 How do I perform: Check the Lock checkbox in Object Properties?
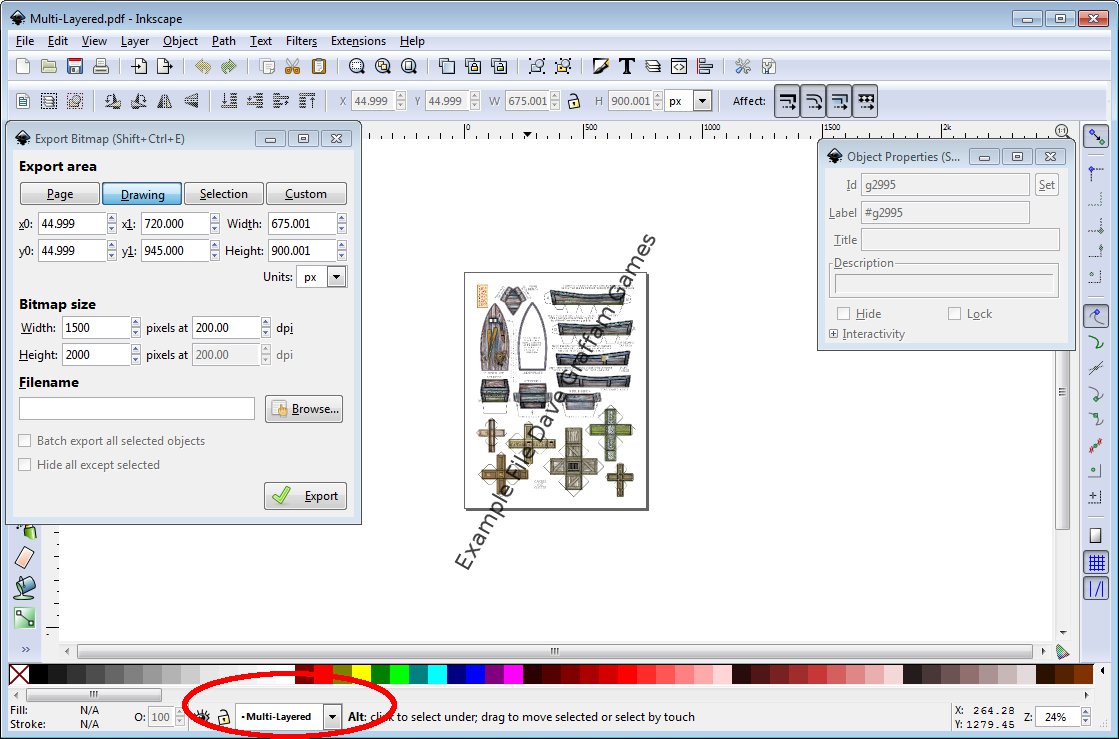(x=954, y=314)
